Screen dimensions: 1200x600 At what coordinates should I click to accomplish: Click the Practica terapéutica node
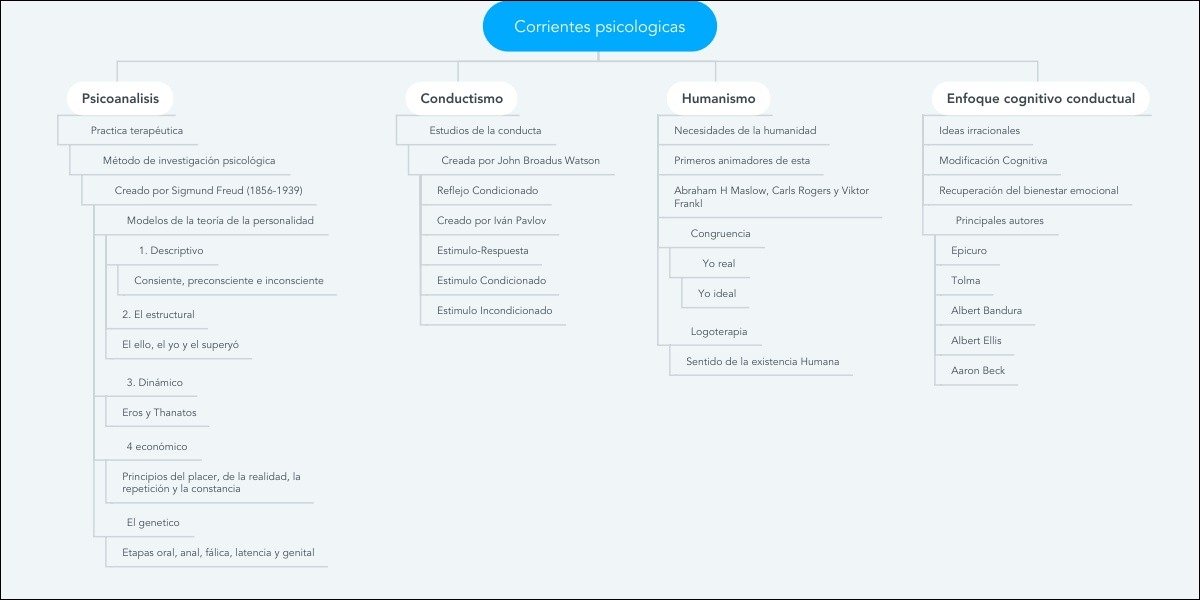pos(137,130)
